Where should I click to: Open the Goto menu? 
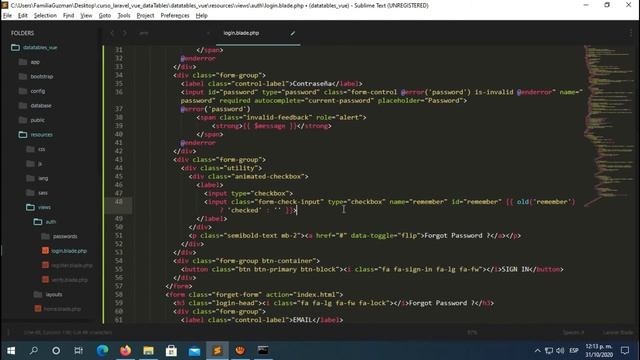click(104, 16)
